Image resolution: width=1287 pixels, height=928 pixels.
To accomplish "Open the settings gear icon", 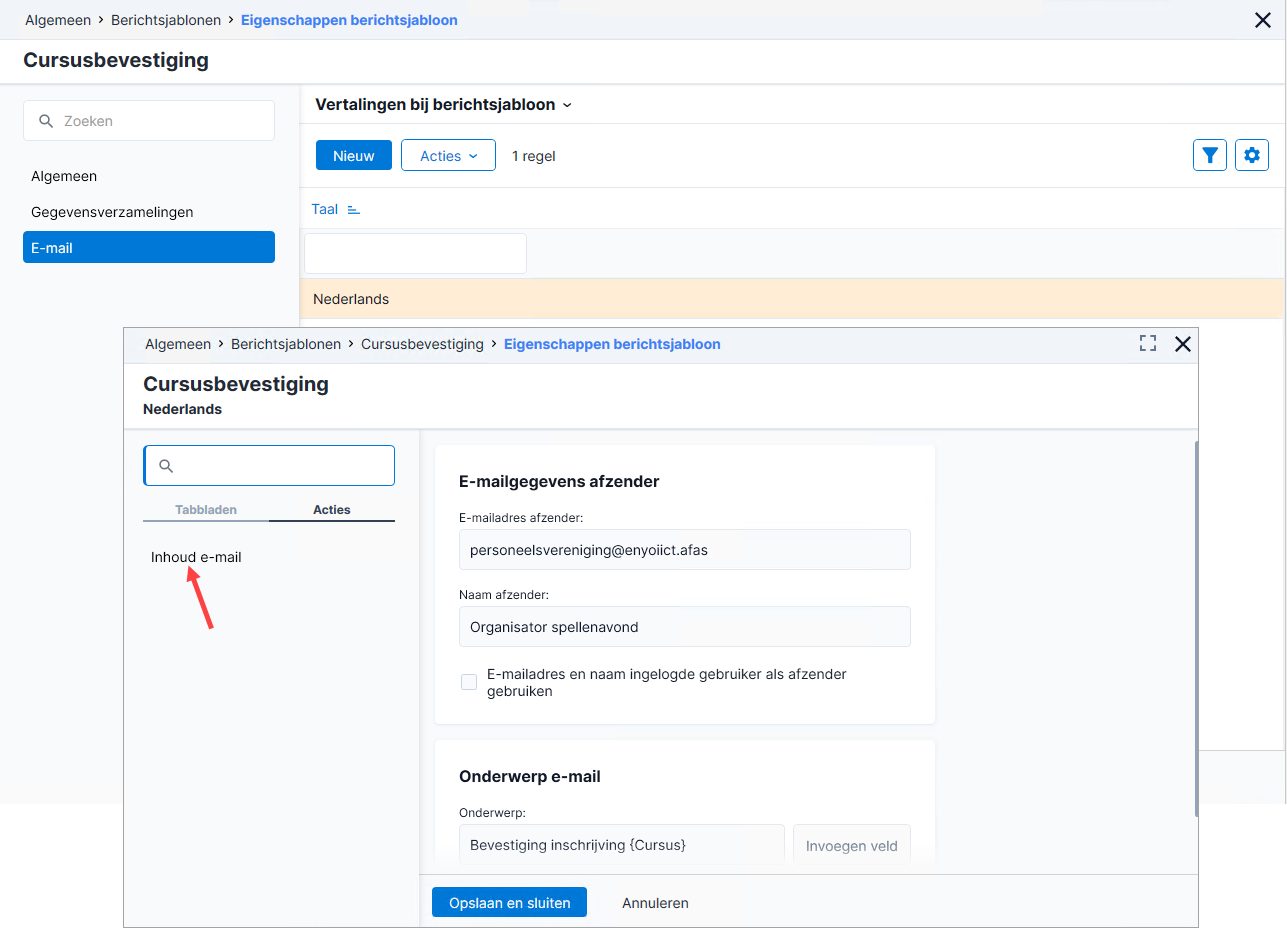I will click(x=1252, y=155).
